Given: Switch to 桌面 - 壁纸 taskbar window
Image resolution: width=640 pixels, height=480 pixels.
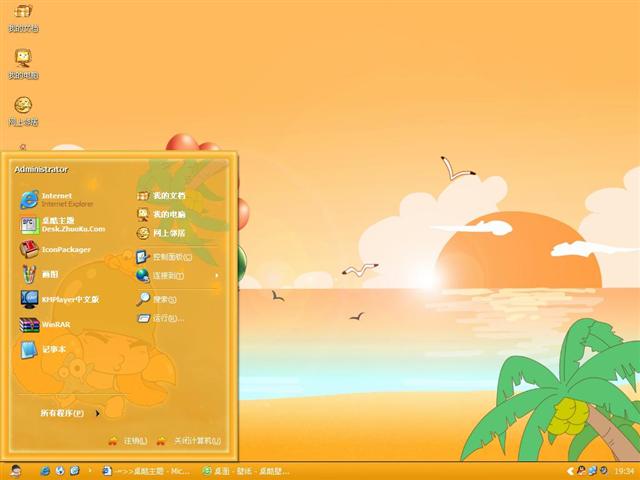Looking at the screenshot, I should pos(247,471).
